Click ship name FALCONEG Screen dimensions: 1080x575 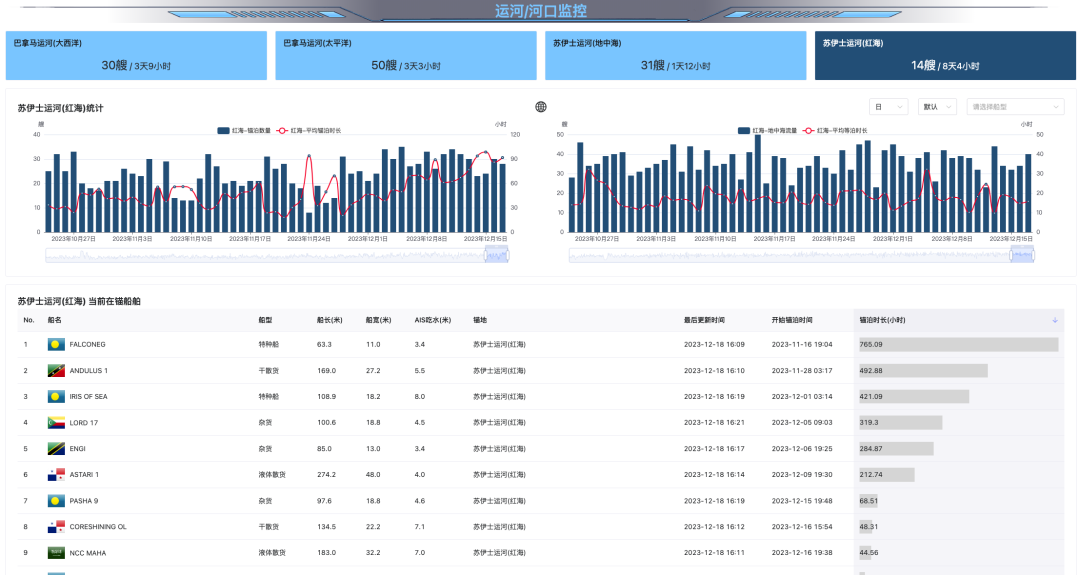click(x=87, y=344)
